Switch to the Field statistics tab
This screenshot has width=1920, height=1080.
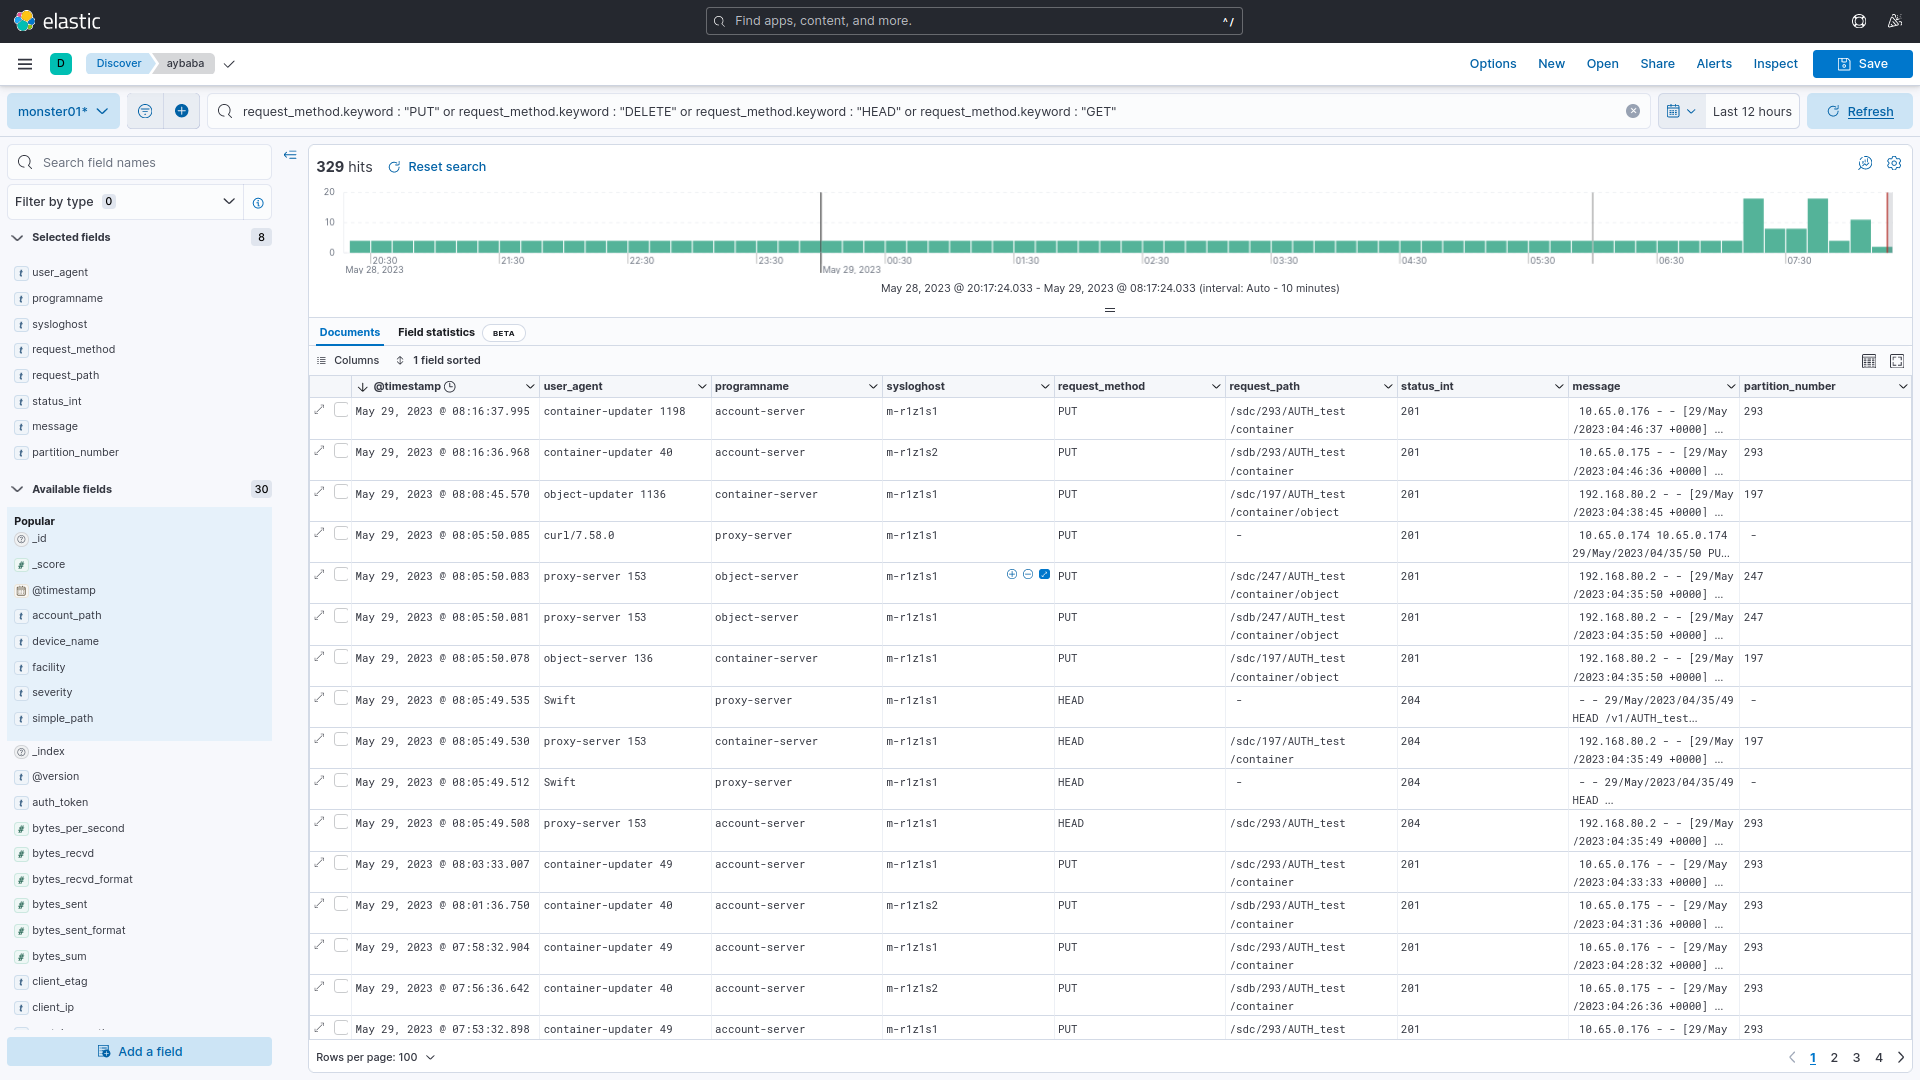pyautogui.click(x=436, y=333)
